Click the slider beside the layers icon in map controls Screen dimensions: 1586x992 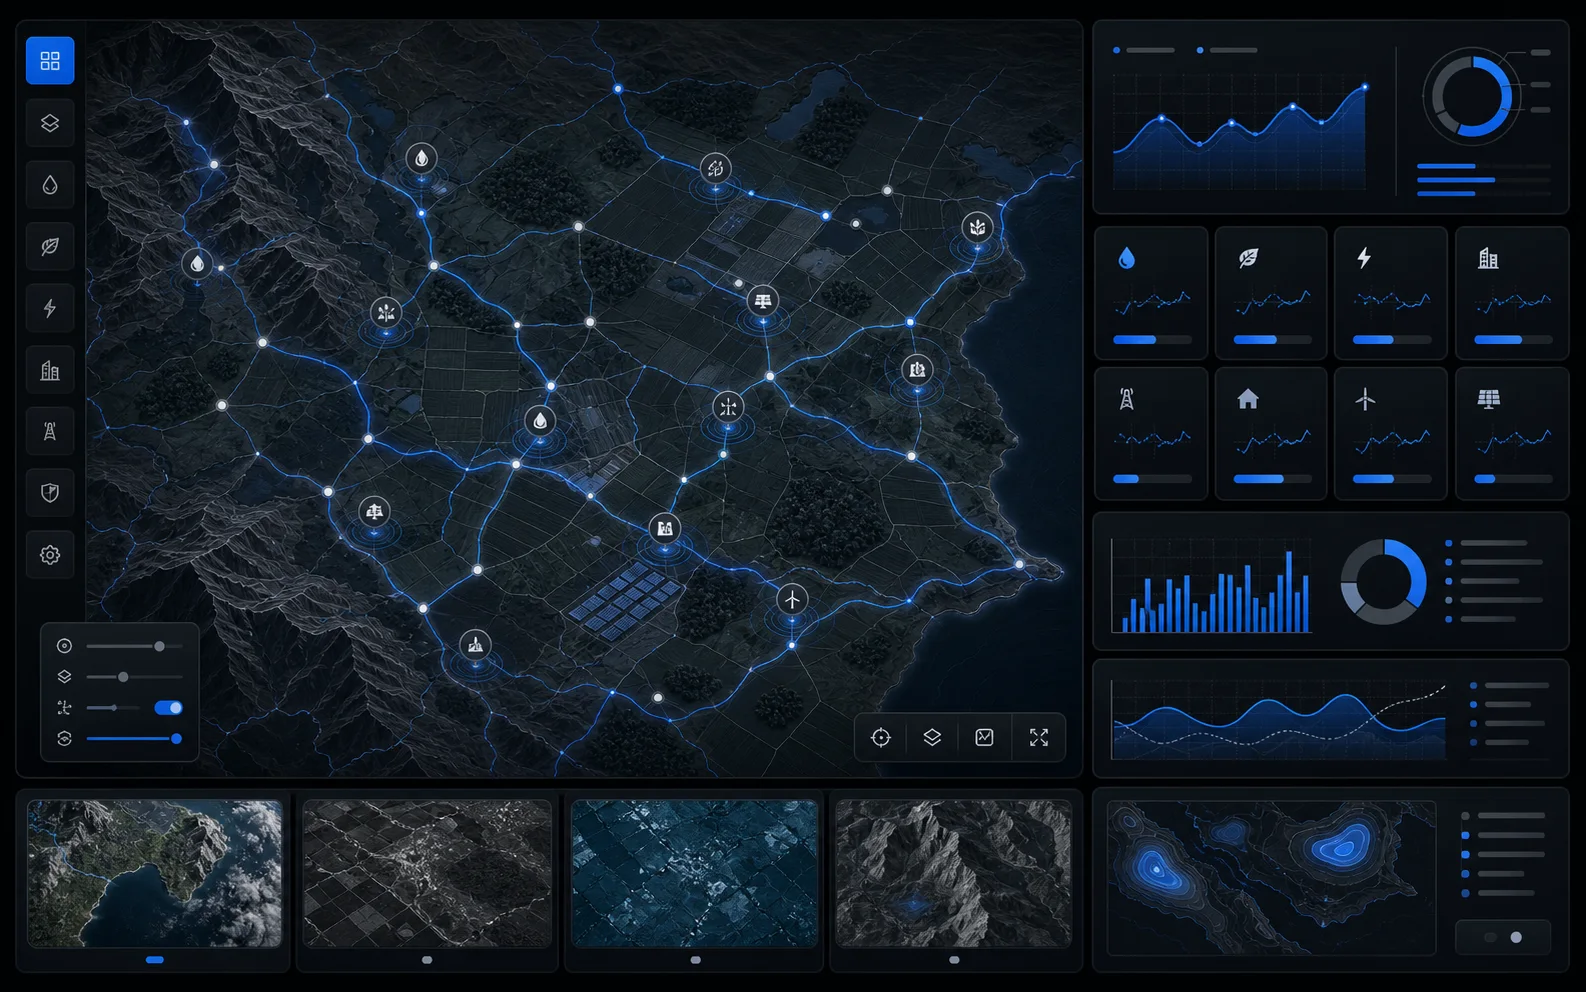(134, 677)
